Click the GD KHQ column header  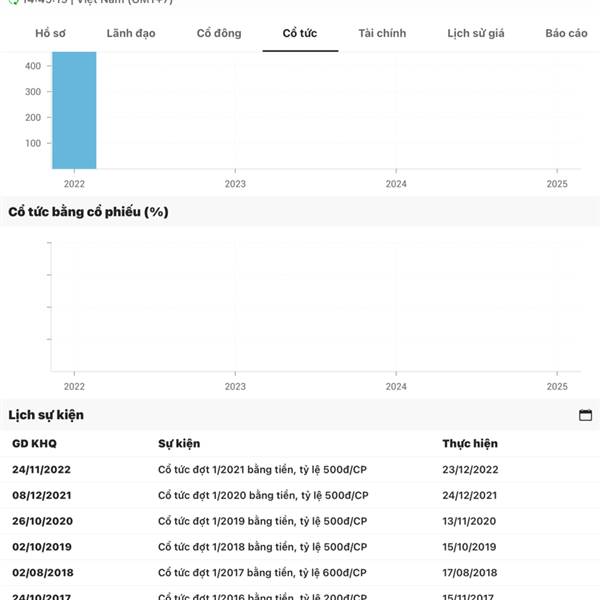34,443
